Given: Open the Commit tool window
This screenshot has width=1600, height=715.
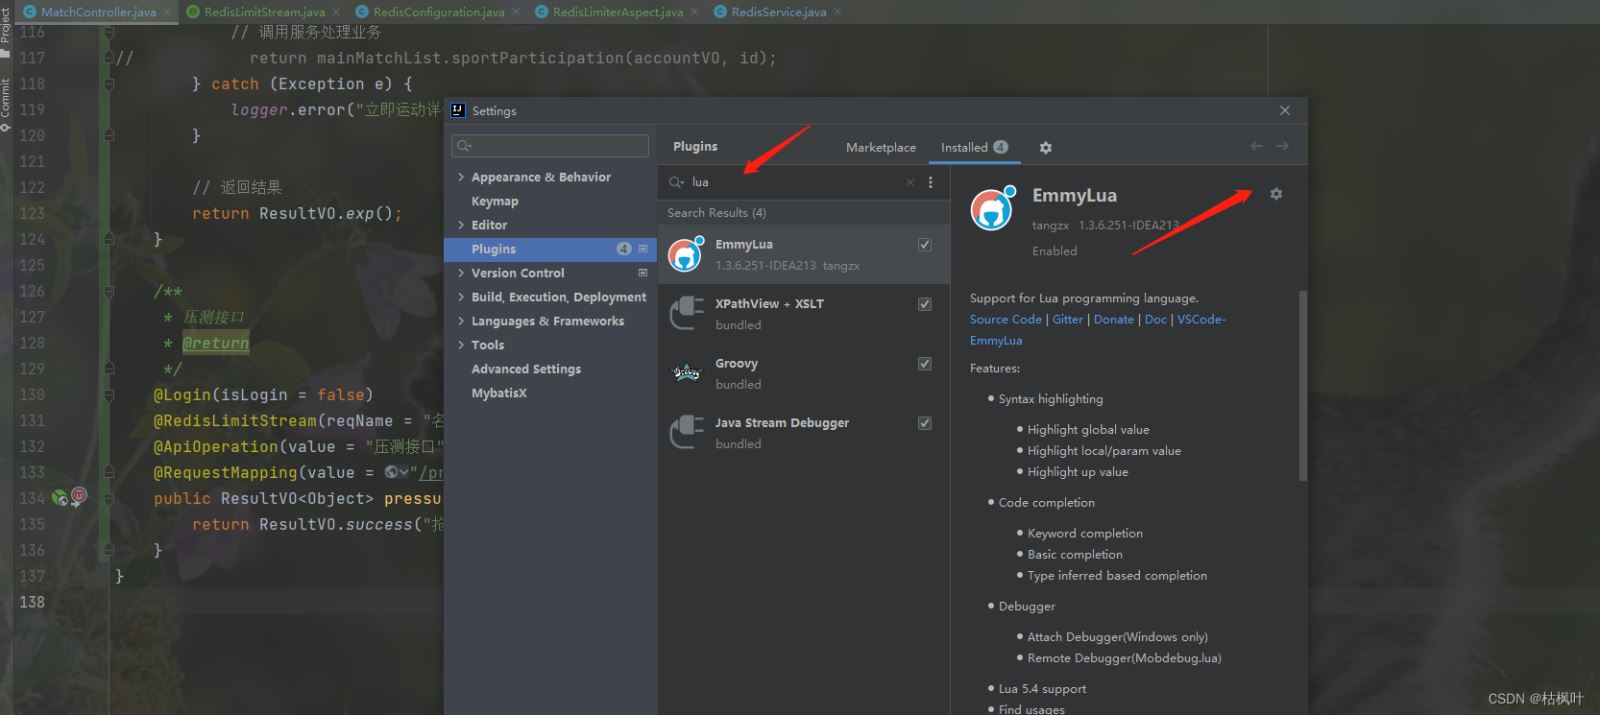Looking at the screenshot, I should coord(5,105).
